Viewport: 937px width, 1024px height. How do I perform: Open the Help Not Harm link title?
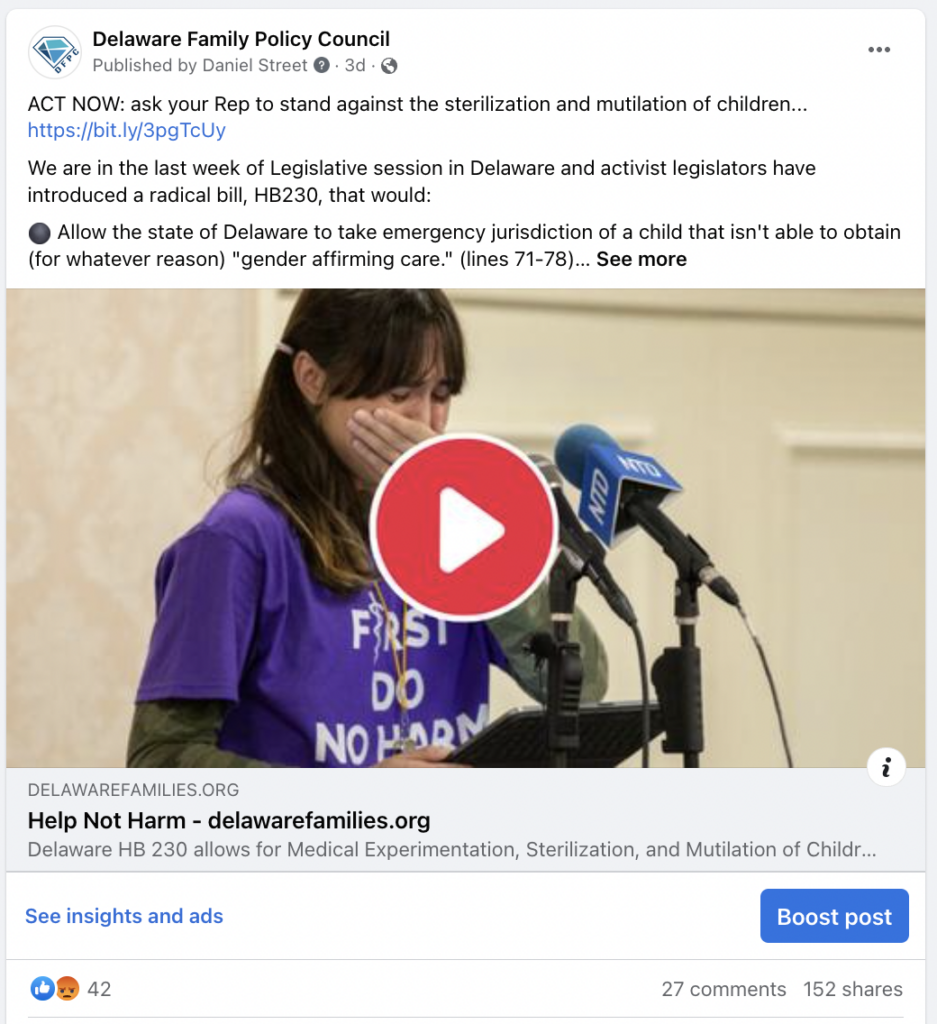pyautogui.click(x=229, y=820)
